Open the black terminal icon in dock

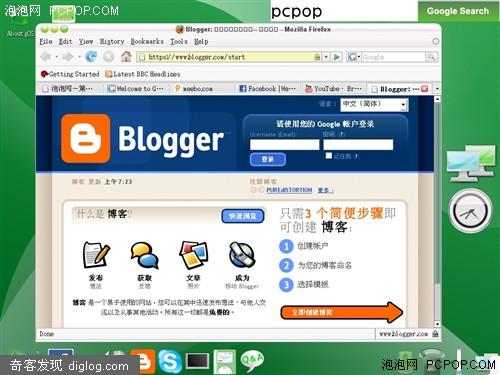[197, 361]
